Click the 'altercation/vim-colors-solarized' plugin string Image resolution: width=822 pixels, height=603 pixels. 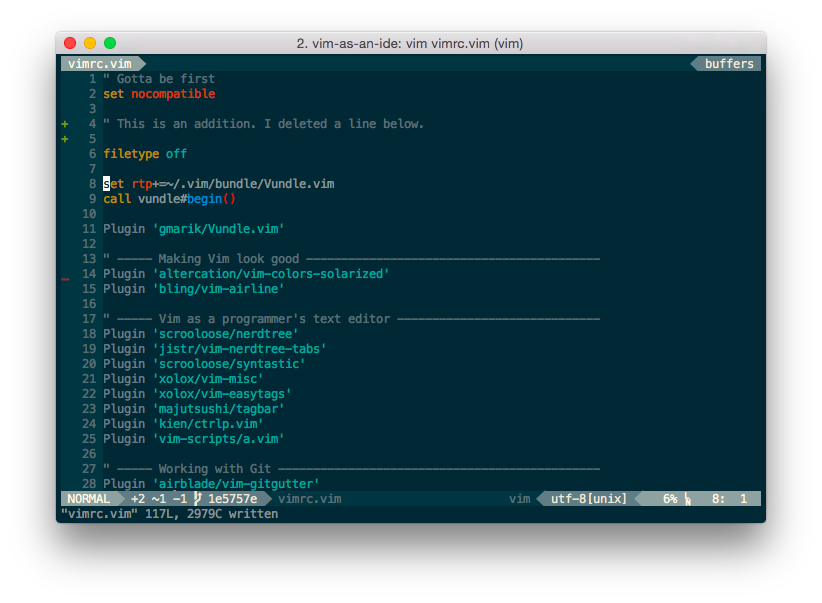[x=271, y=274]
